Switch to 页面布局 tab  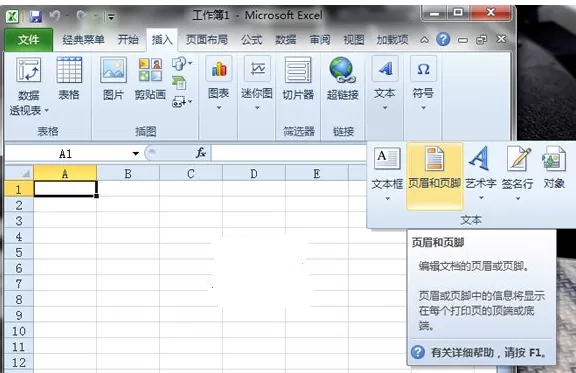click(x=206, y=40)
